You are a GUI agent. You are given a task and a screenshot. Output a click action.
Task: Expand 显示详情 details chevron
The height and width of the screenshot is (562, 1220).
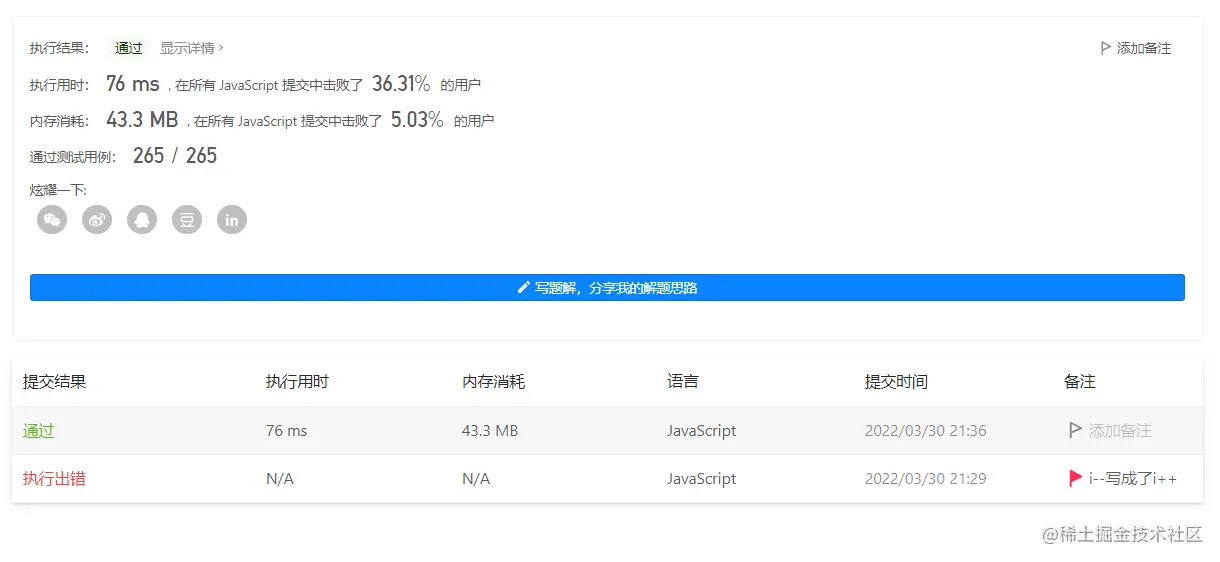point(221,48)
